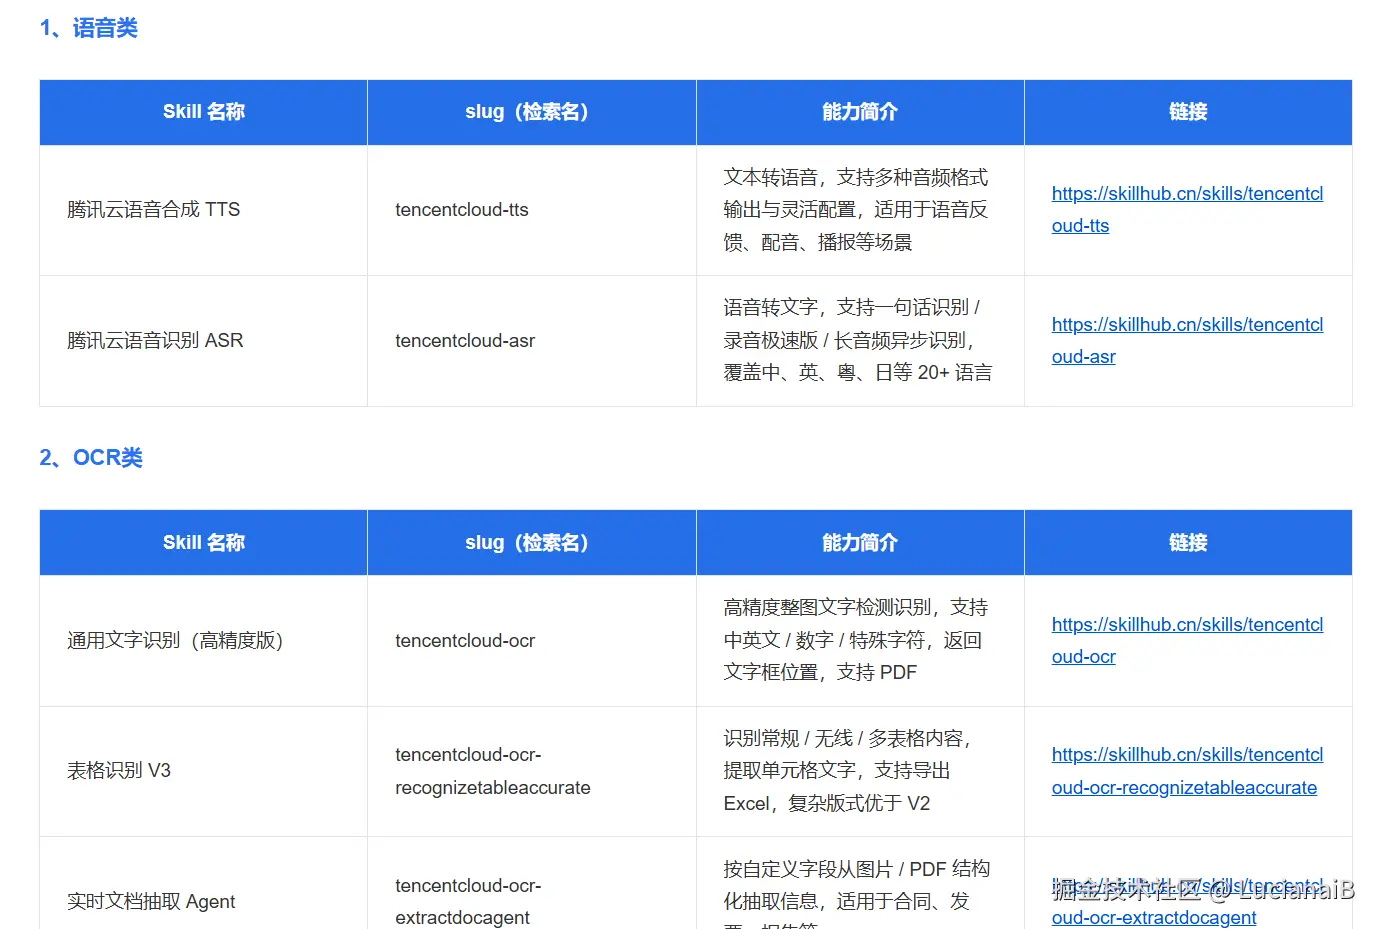This screenshot has width=1381, height=929.
Task: Select the '链接' header in the OCR类 table
Action: (1188, 543)
